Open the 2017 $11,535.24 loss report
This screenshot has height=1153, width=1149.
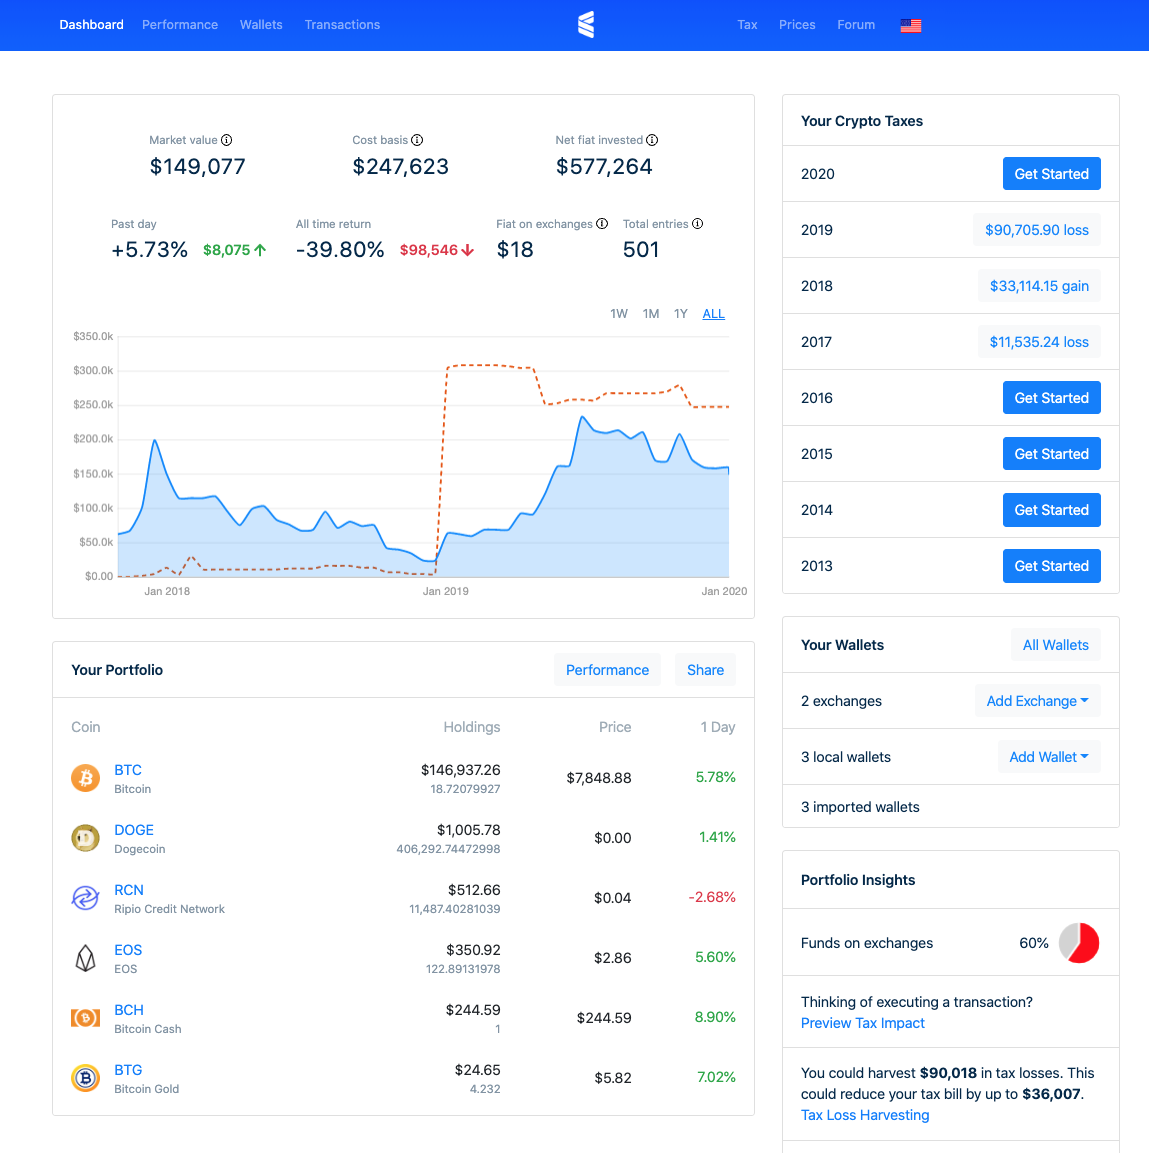tap(1039, 342)
